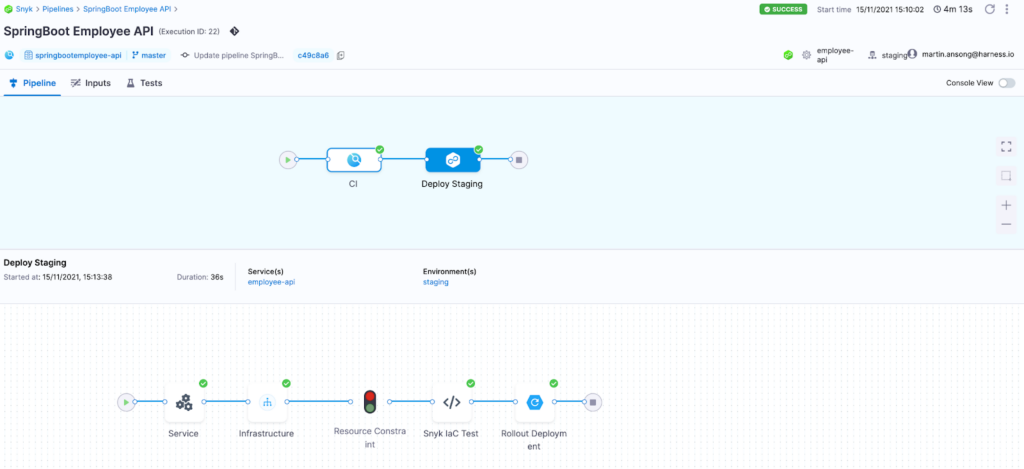This screenshot has height=469, width=1024.
Task: Click the martin.ansong@harness.io user label
Action: tap(968, 55)
